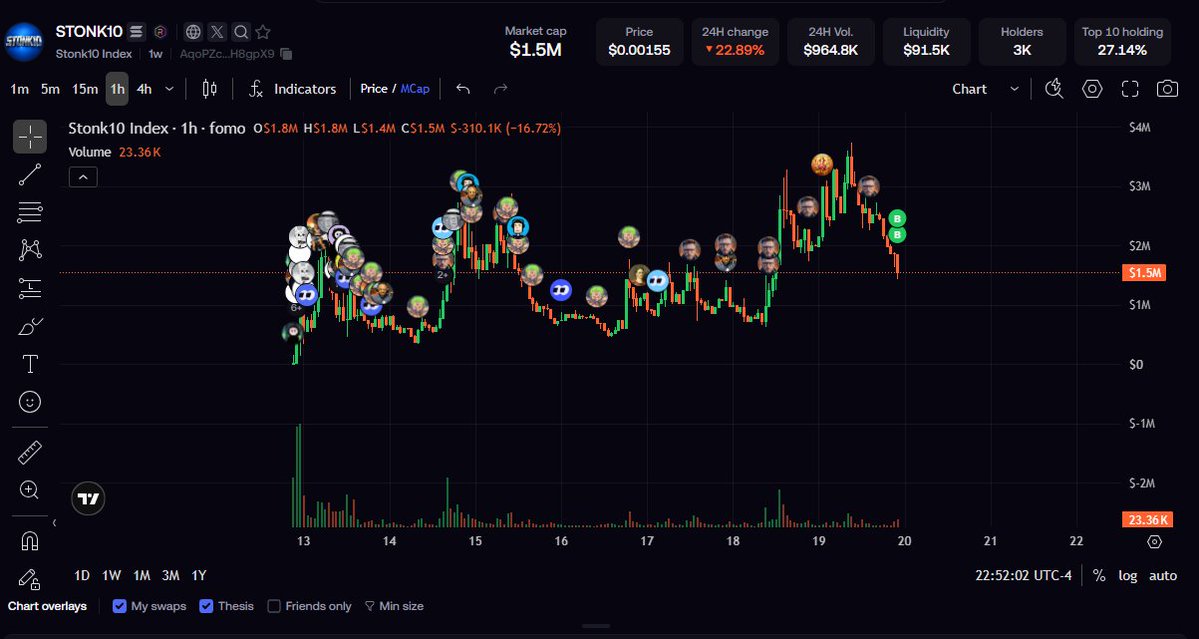Image resolution: width=1199 pixels, height=639 pixels.
Task: Activate the zoom in tool
Action: (30, 491)
